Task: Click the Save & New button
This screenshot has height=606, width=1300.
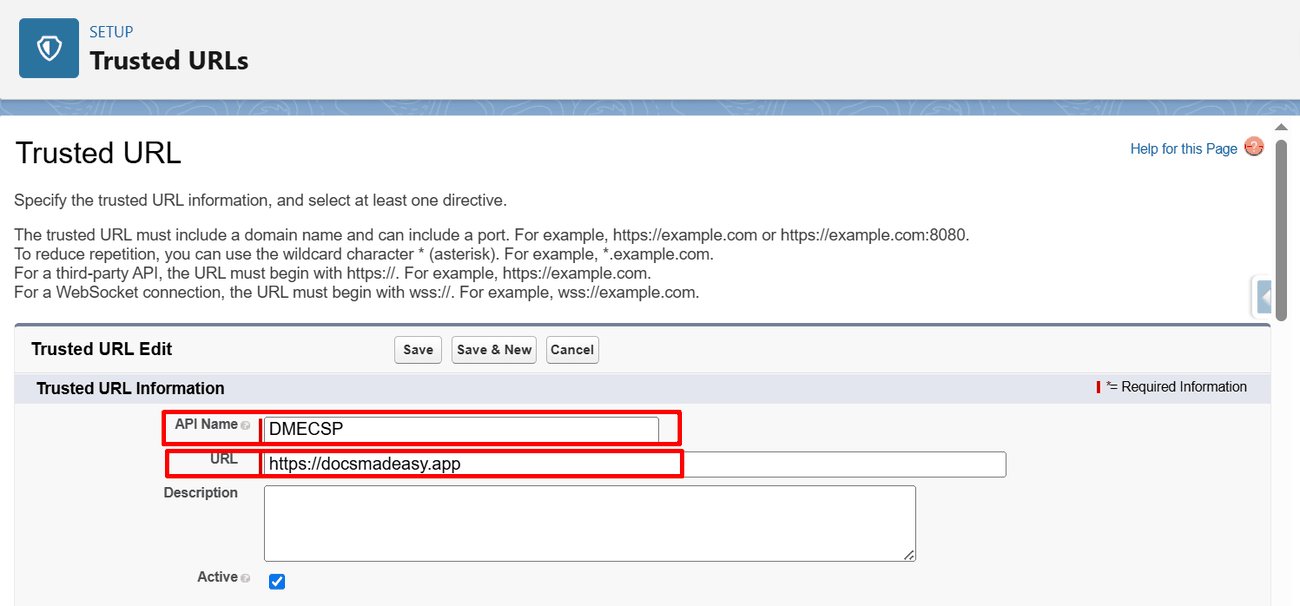Action: pyautogui.click(x=494, y=350)
